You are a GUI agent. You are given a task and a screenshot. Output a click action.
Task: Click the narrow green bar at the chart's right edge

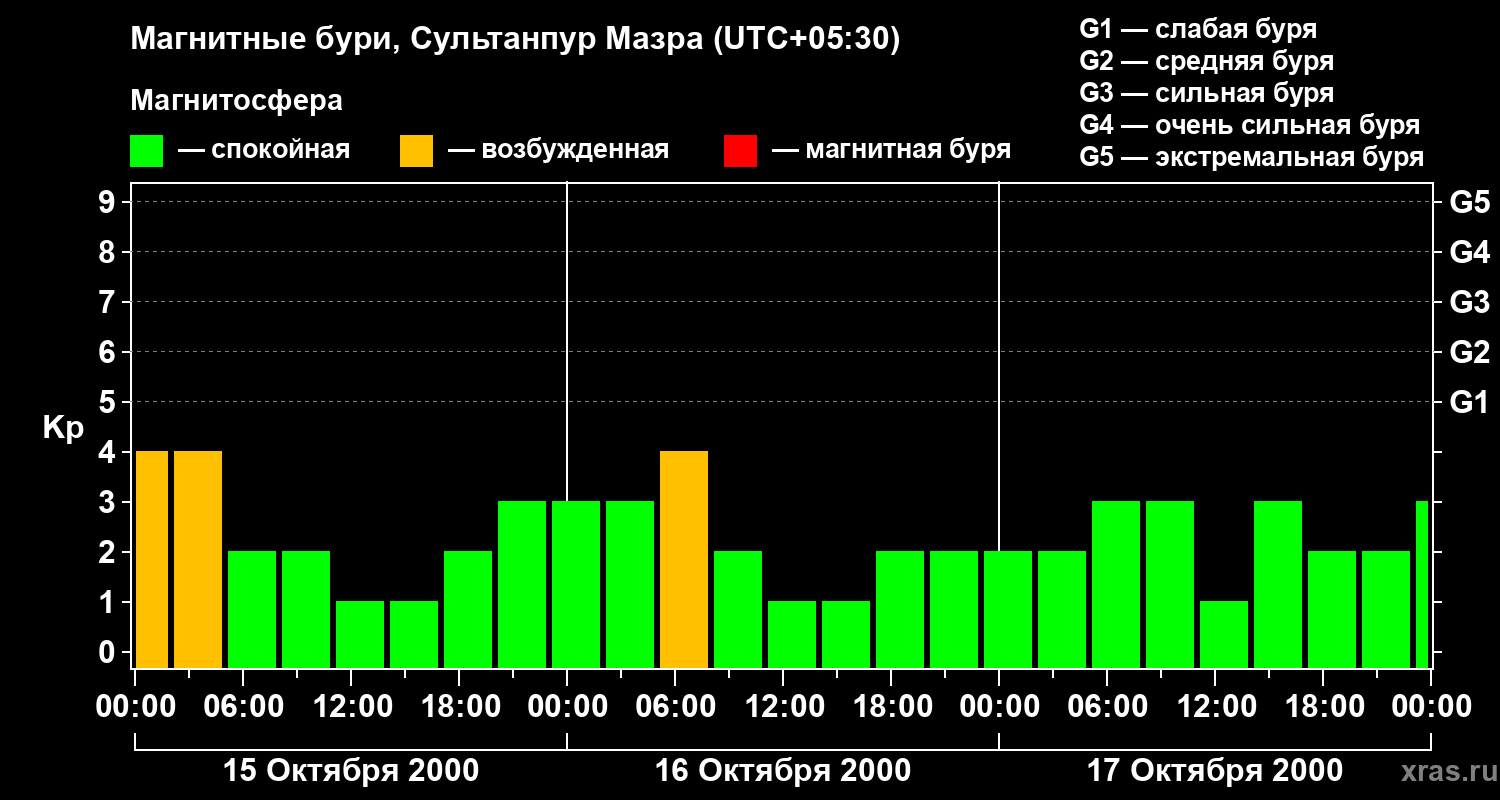pyautogui.click(x=1422, y=585)
